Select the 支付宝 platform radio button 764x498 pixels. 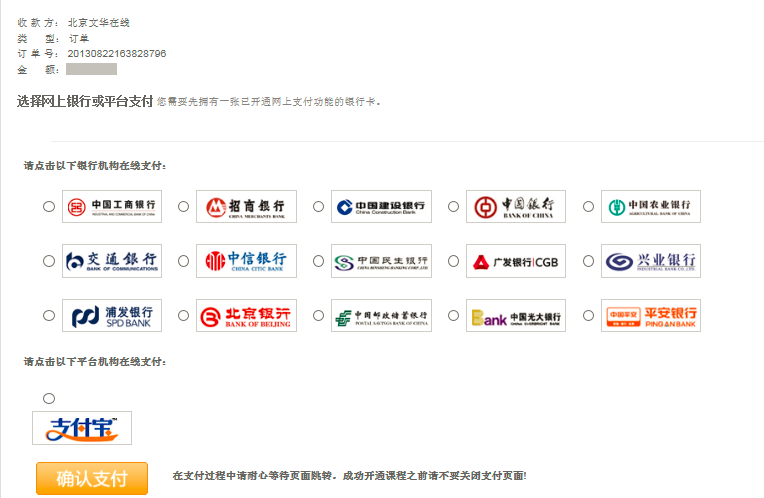[x=49, y=399]
